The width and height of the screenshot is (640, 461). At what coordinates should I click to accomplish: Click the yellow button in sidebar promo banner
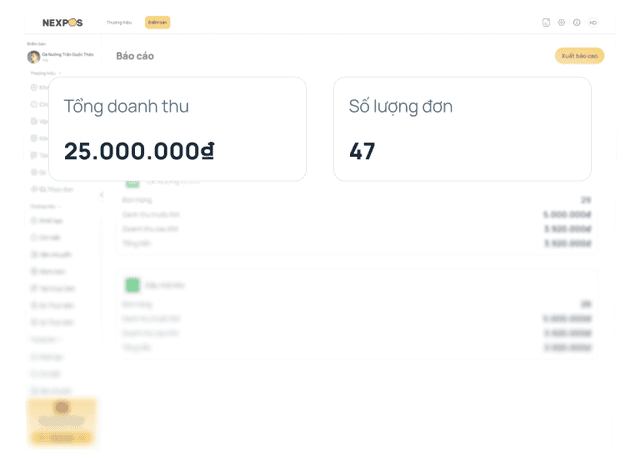point(62,438)
